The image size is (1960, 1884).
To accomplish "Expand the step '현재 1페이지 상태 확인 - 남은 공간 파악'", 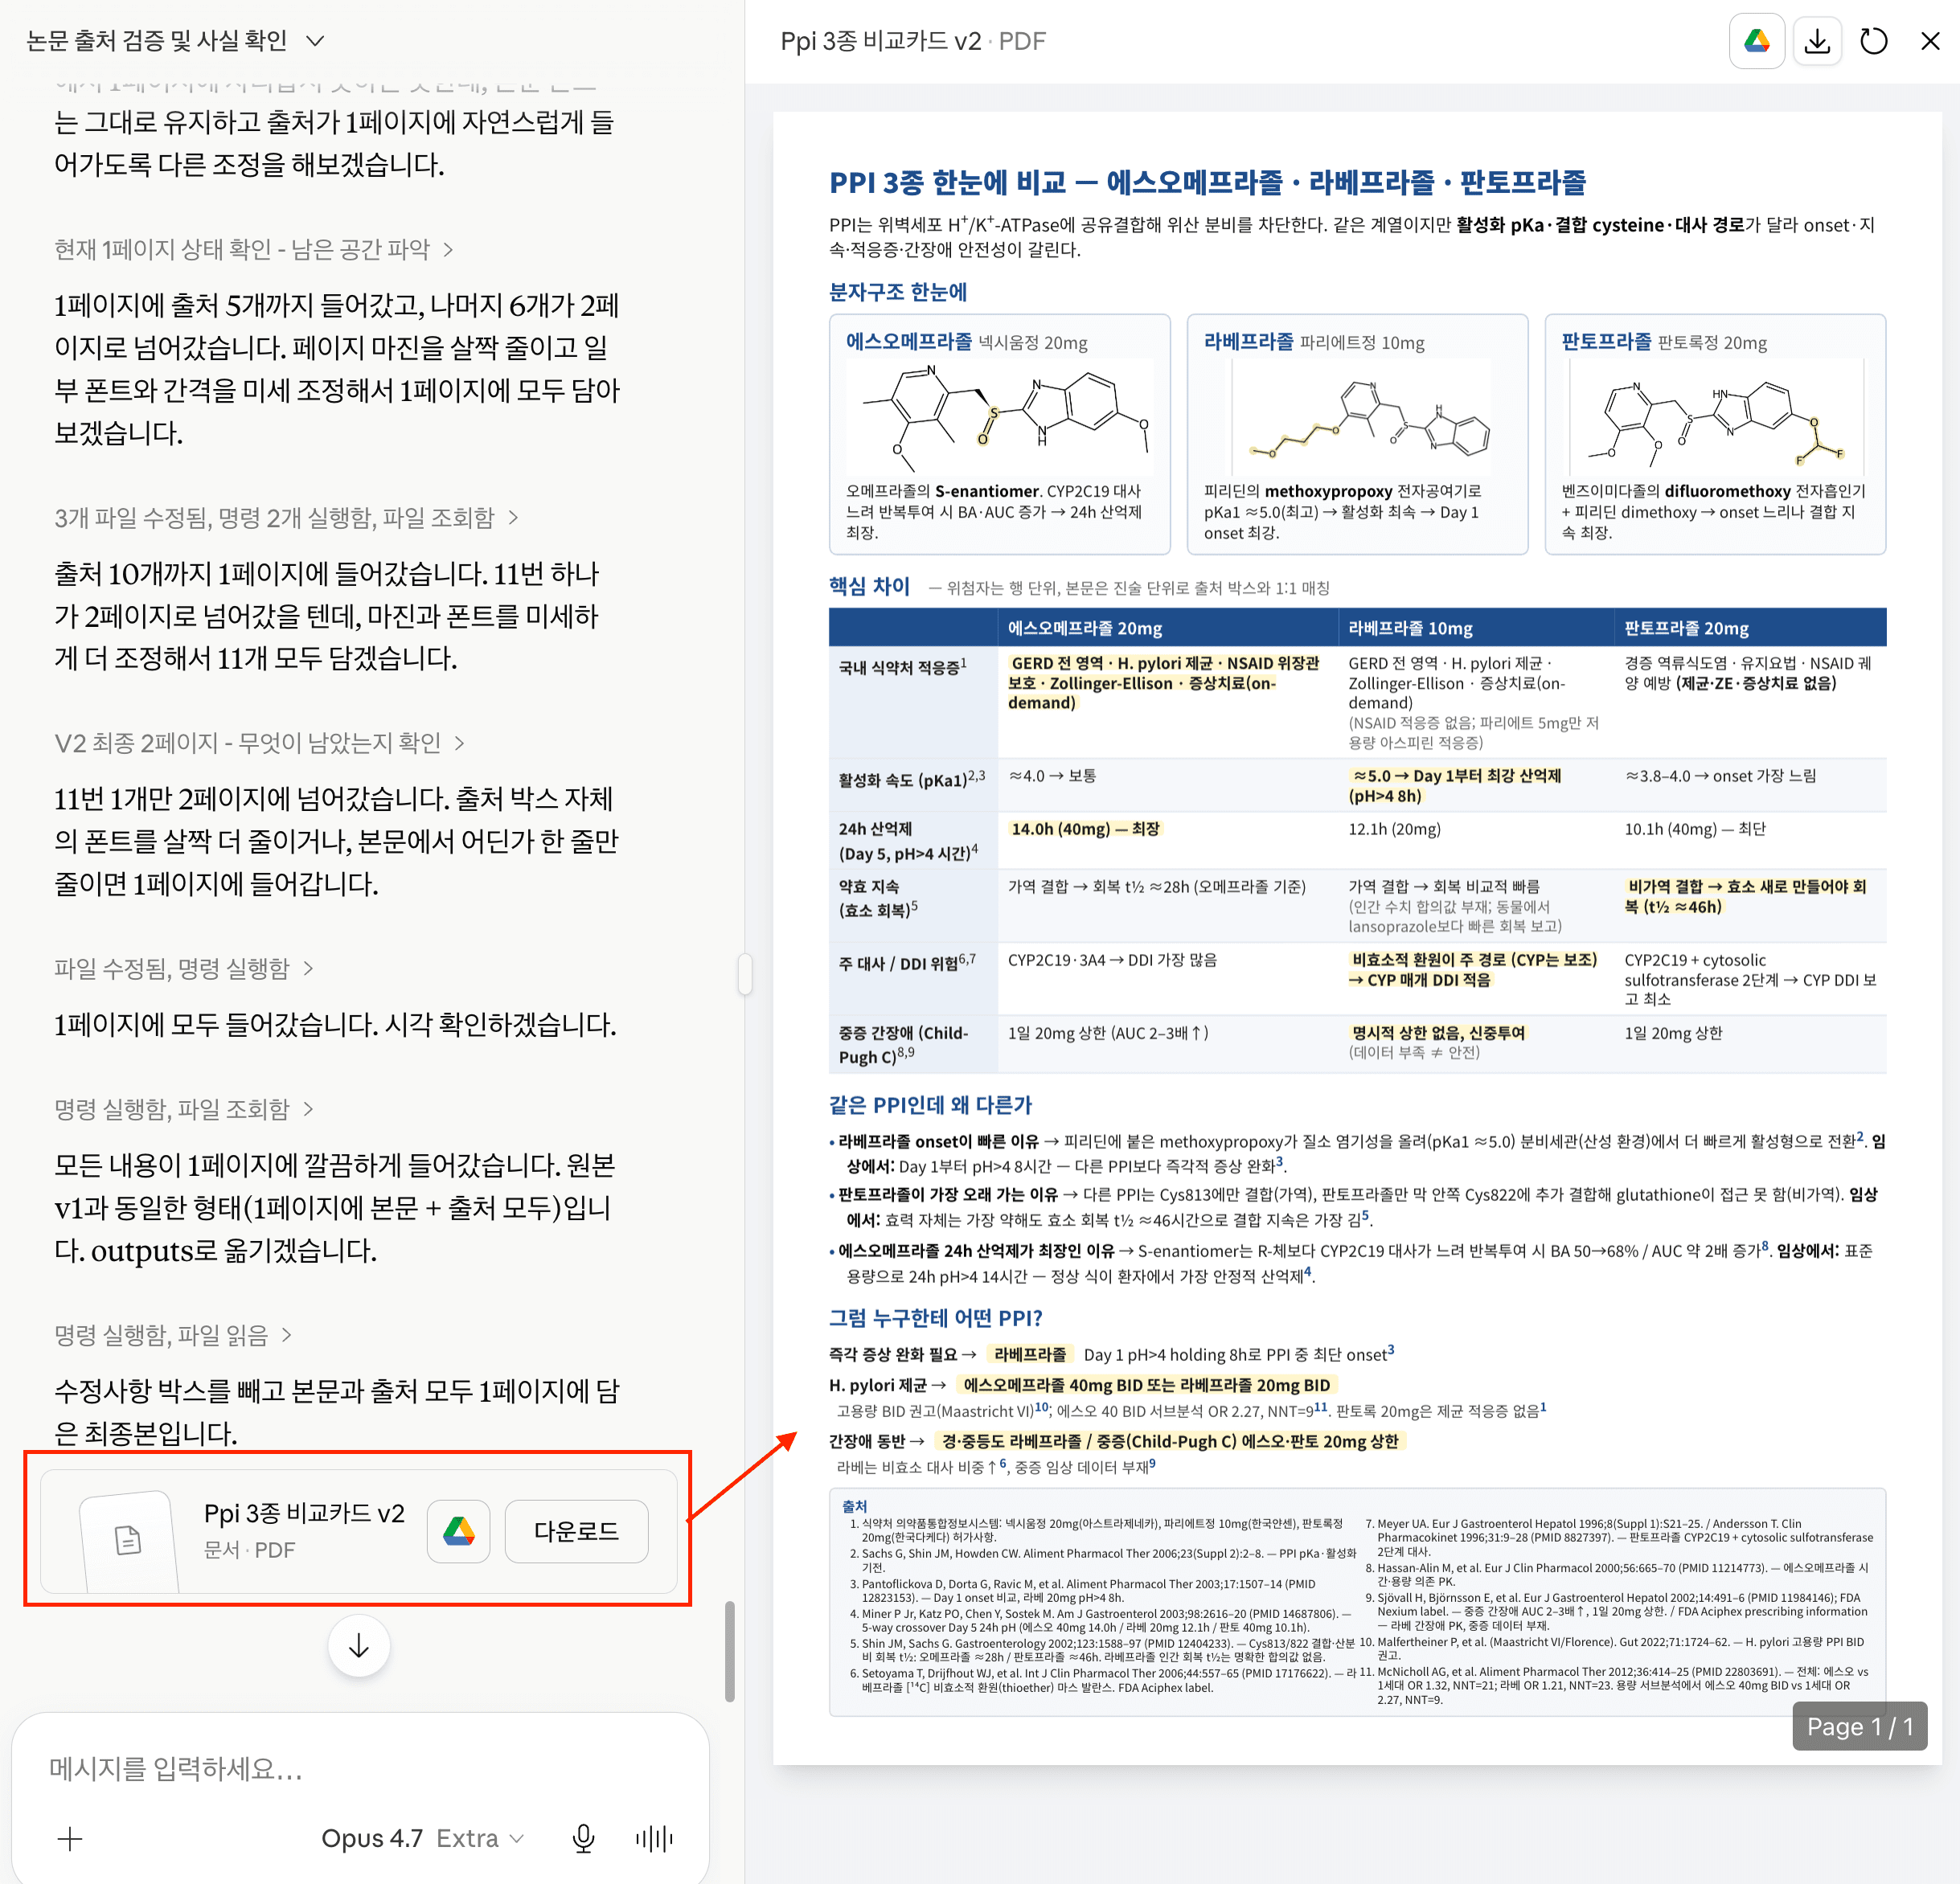I will click(254, 249).
